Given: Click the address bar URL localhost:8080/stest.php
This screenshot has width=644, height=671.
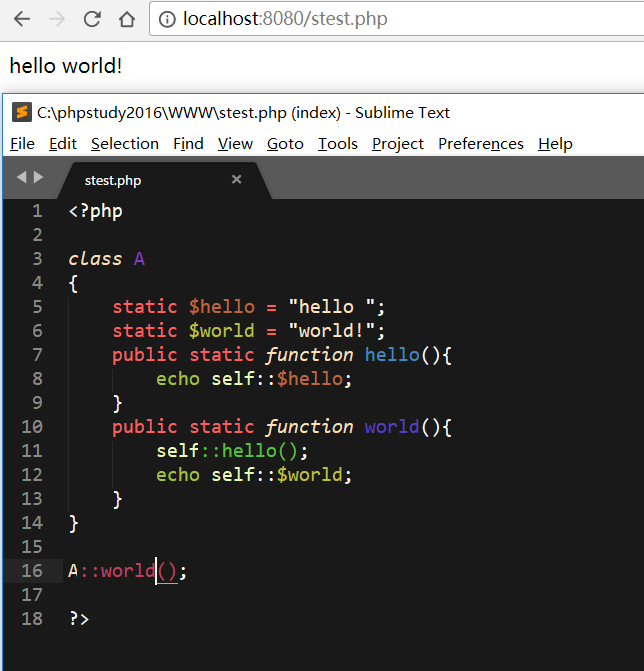Looking at the screenshot, I should (285, 19).
